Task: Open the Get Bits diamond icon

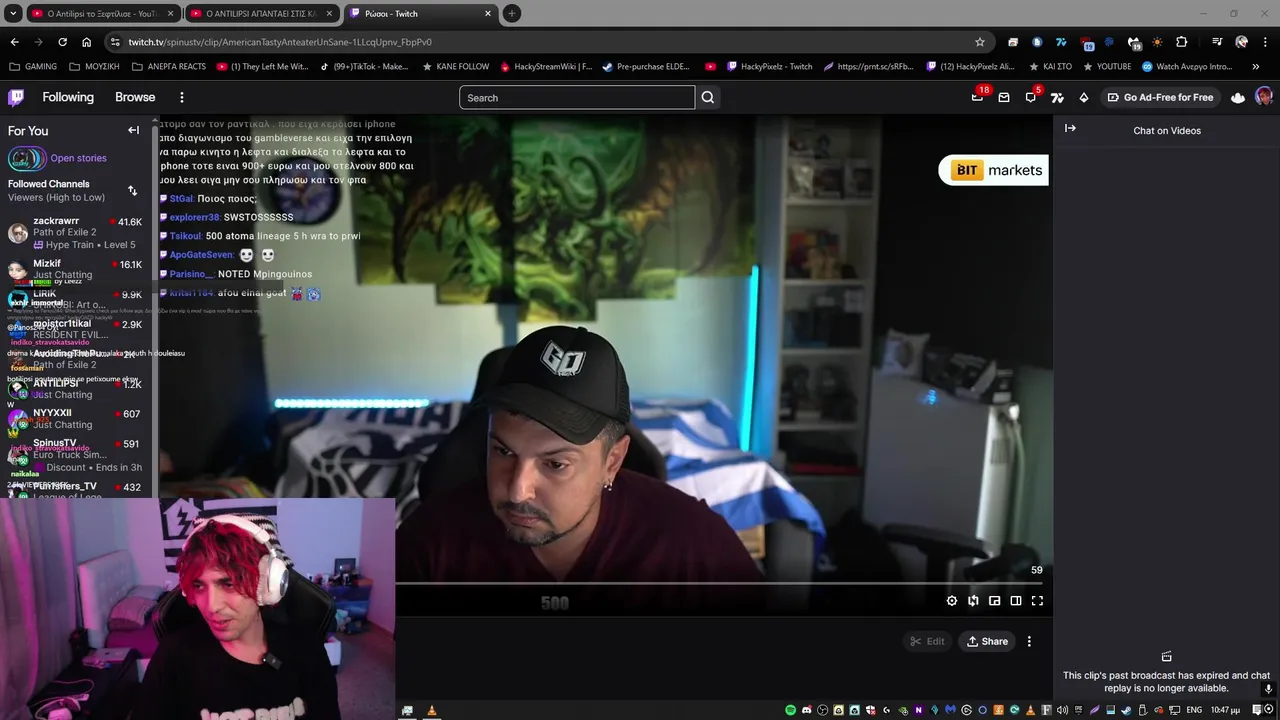Action: coord(1083,97)
